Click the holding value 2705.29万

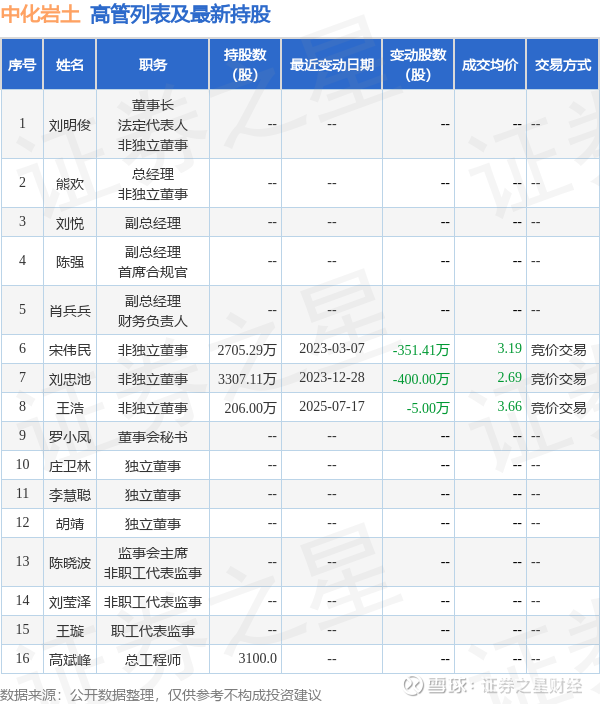point(247,350)
